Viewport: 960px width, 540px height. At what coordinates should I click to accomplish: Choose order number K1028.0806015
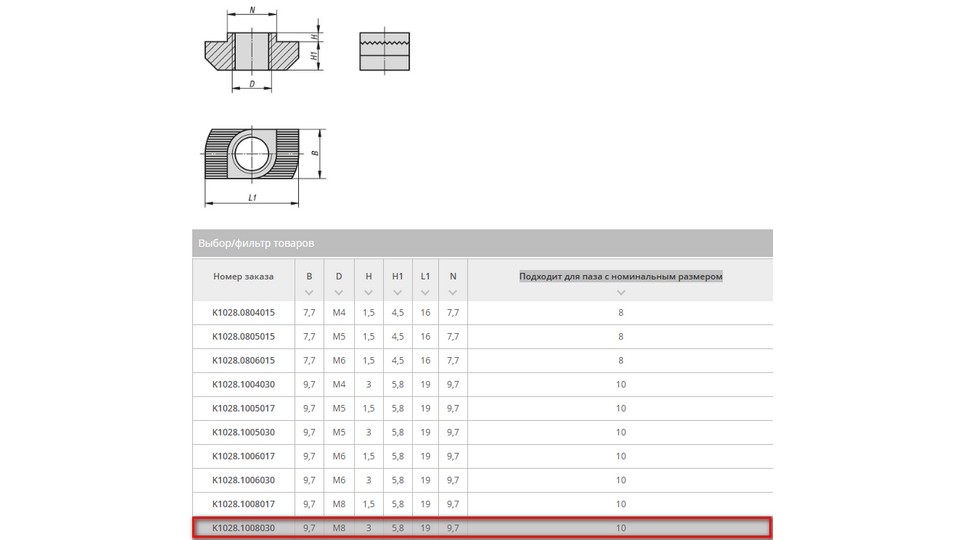[243, 360]
